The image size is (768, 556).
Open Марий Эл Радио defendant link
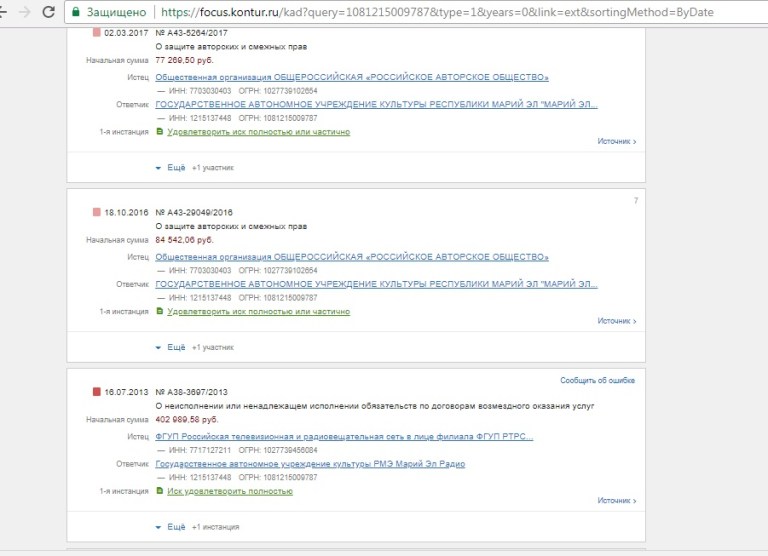point(310,464)
